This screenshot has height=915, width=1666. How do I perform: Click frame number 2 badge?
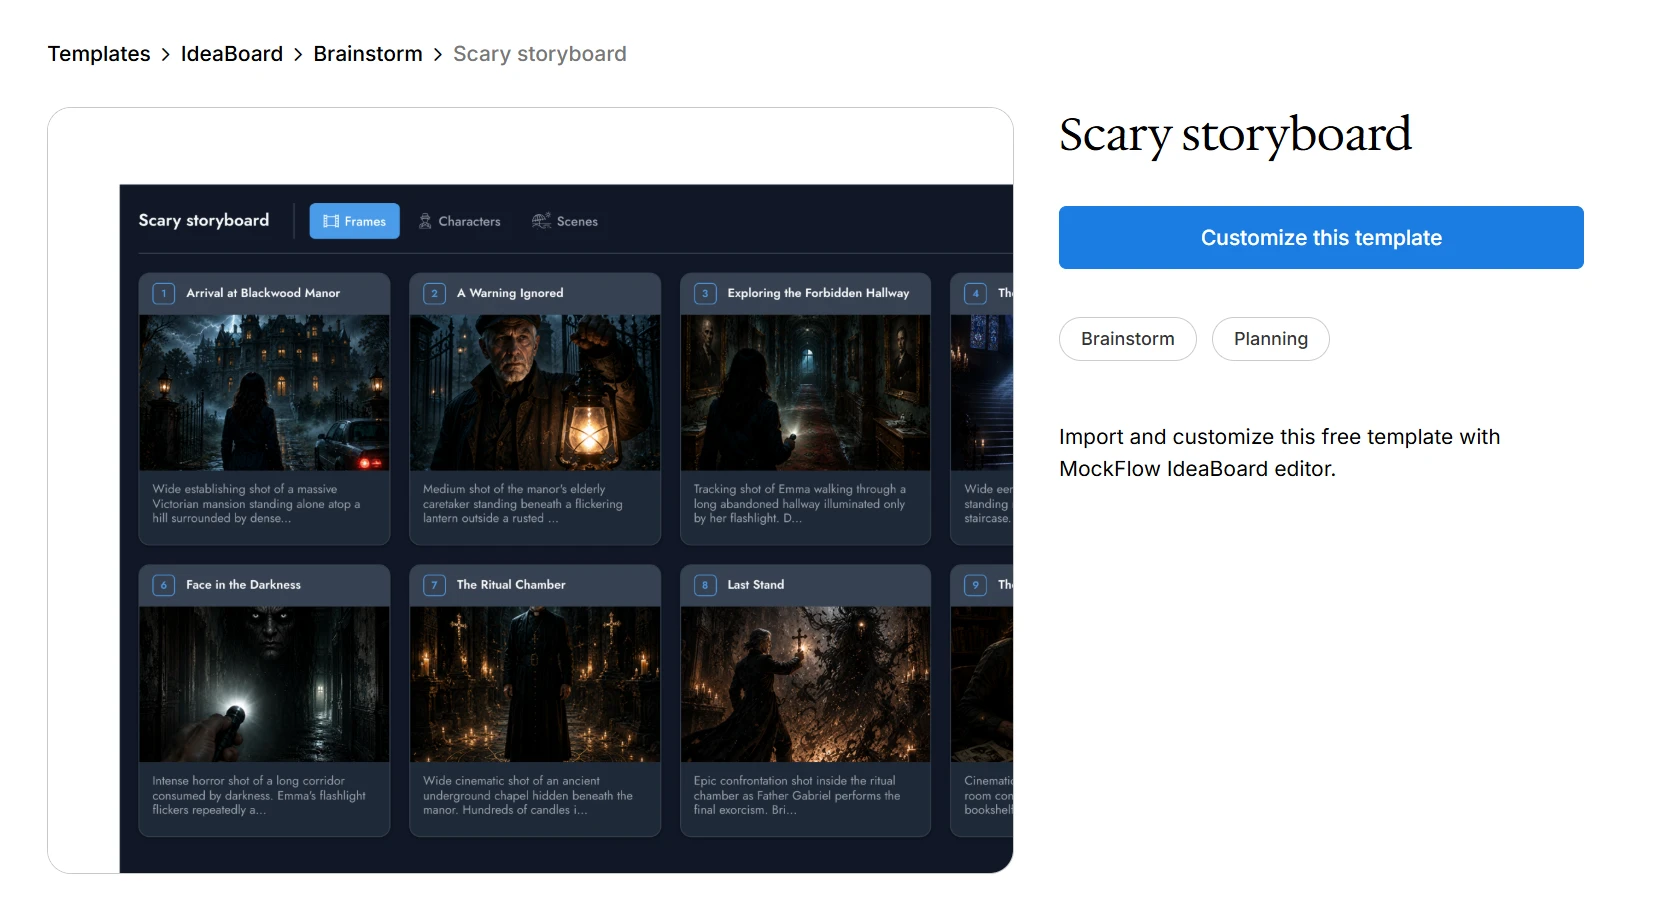coord(434,293)
